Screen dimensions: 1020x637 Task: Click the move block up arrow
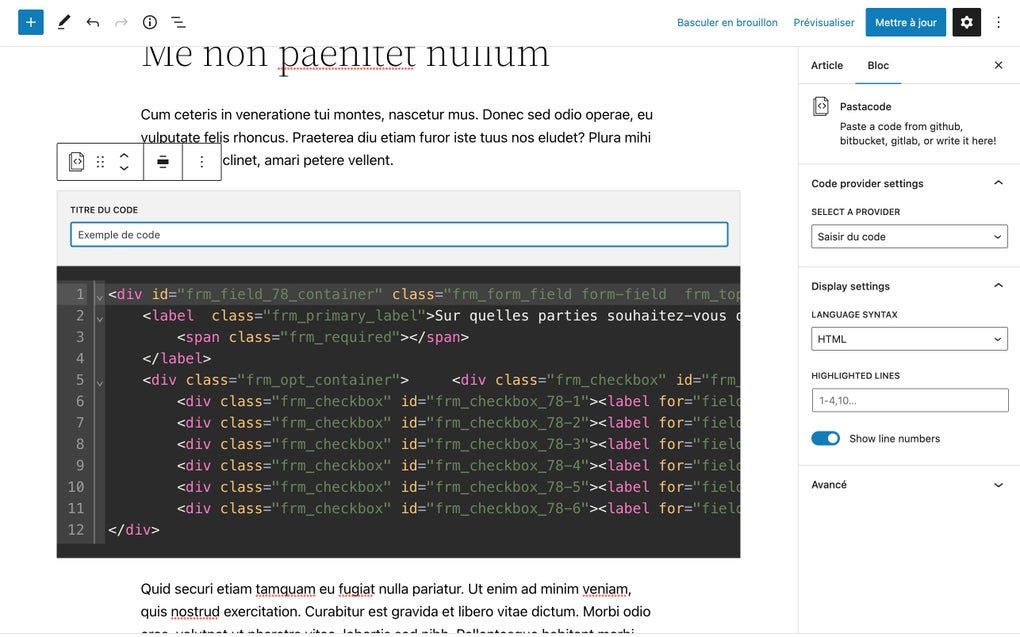(123, 154)
